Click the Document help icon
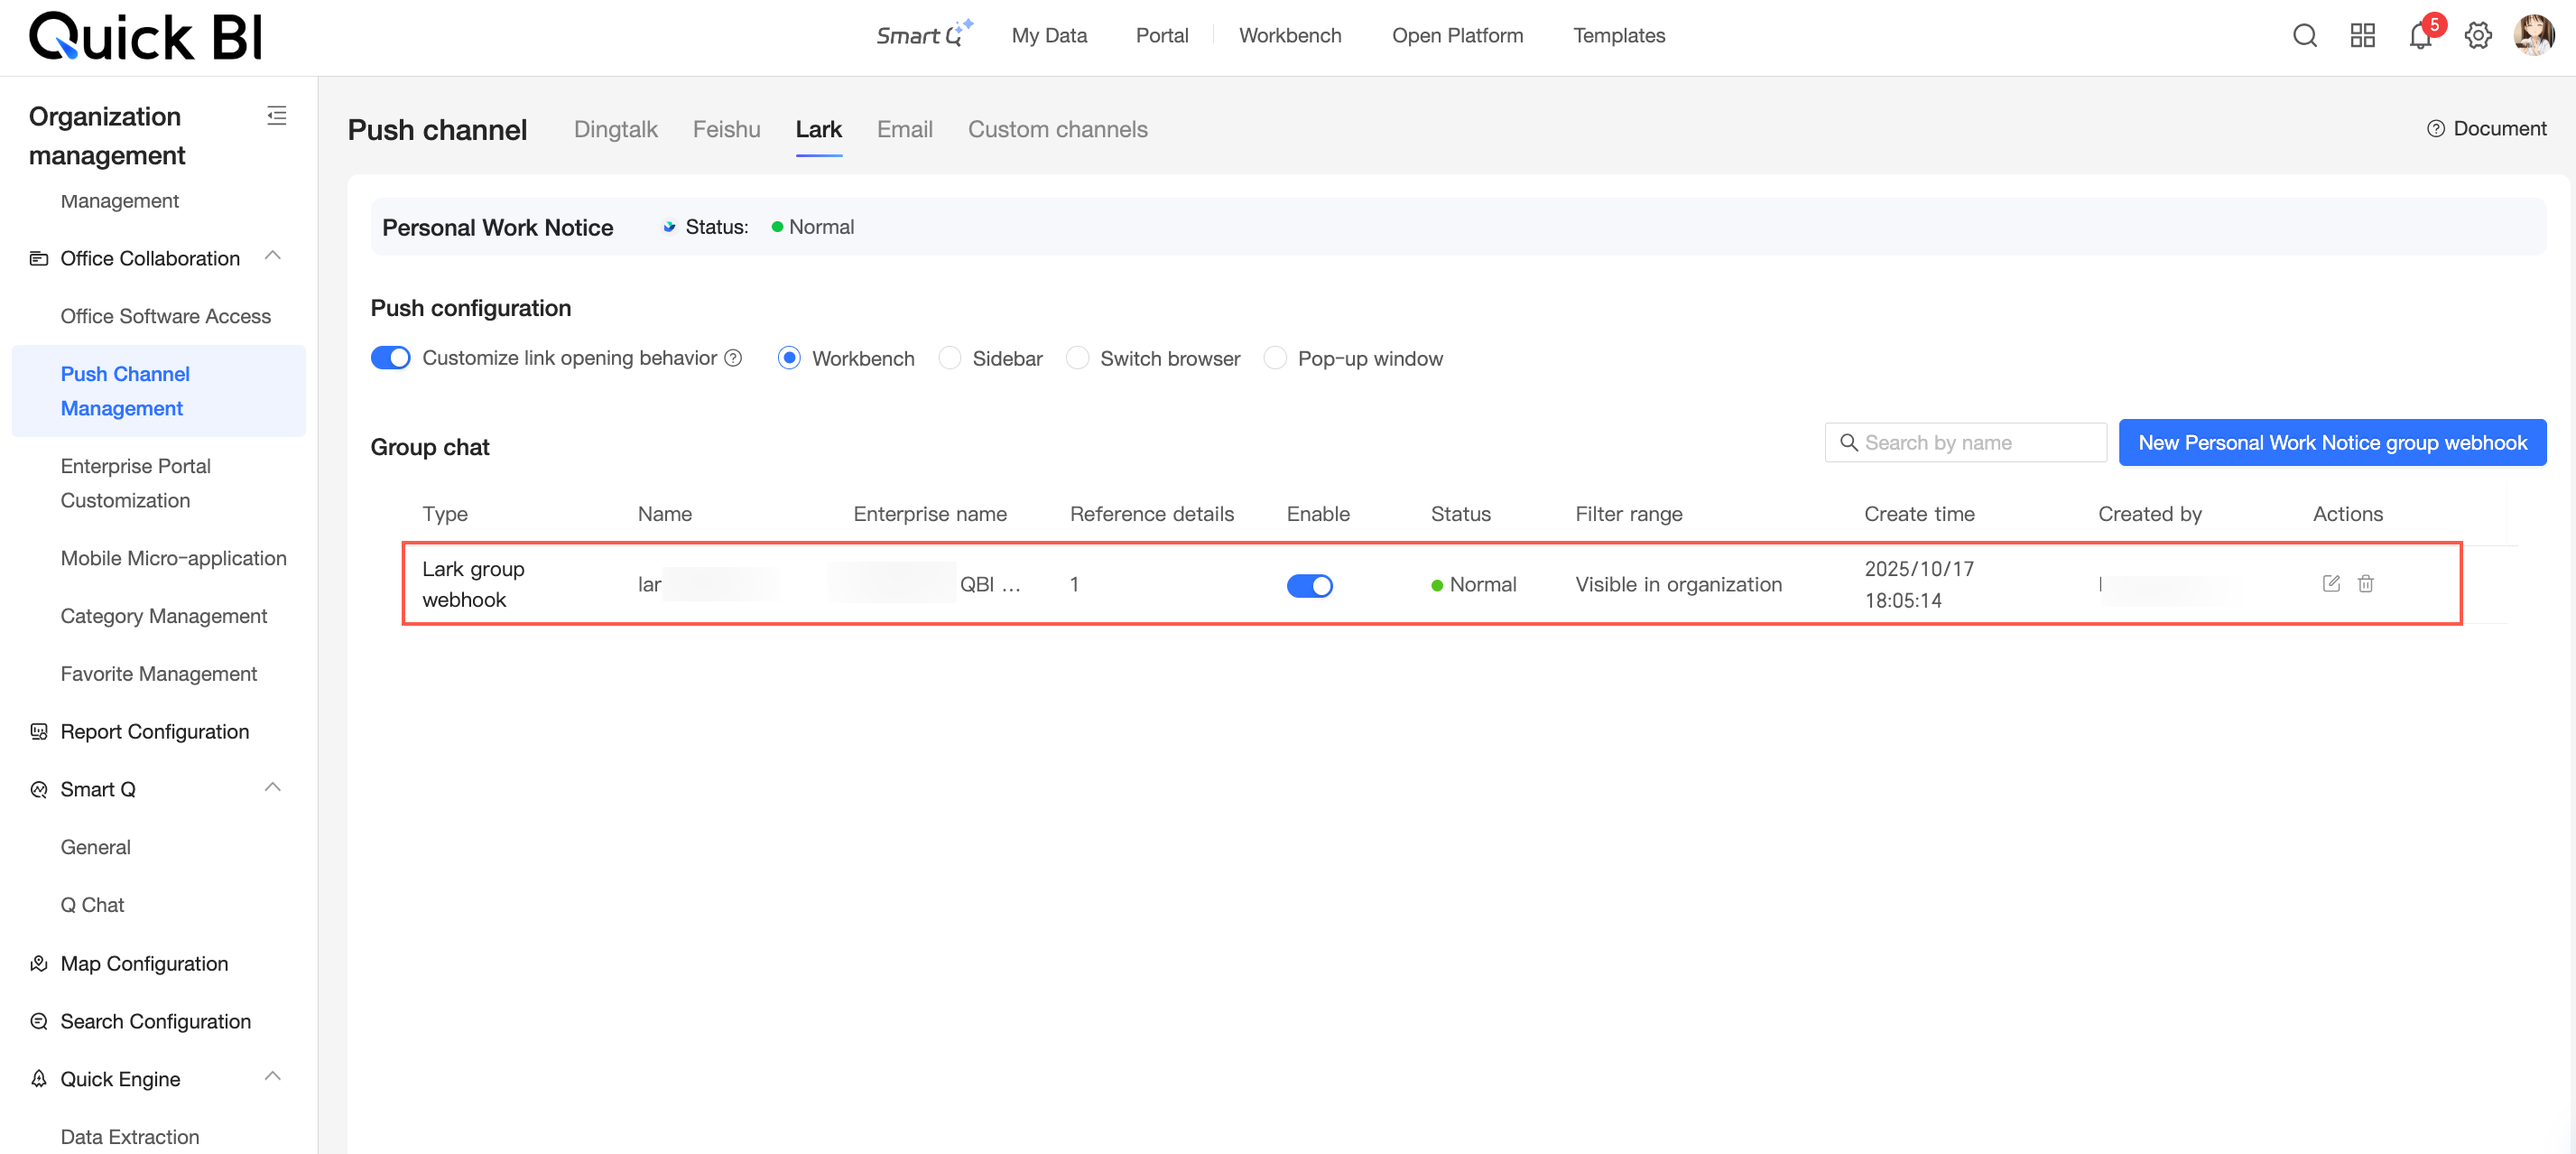Image resolution: width=2576 pixels, height=1154 pixels. pyautogui.click(x=2436, y=129)
